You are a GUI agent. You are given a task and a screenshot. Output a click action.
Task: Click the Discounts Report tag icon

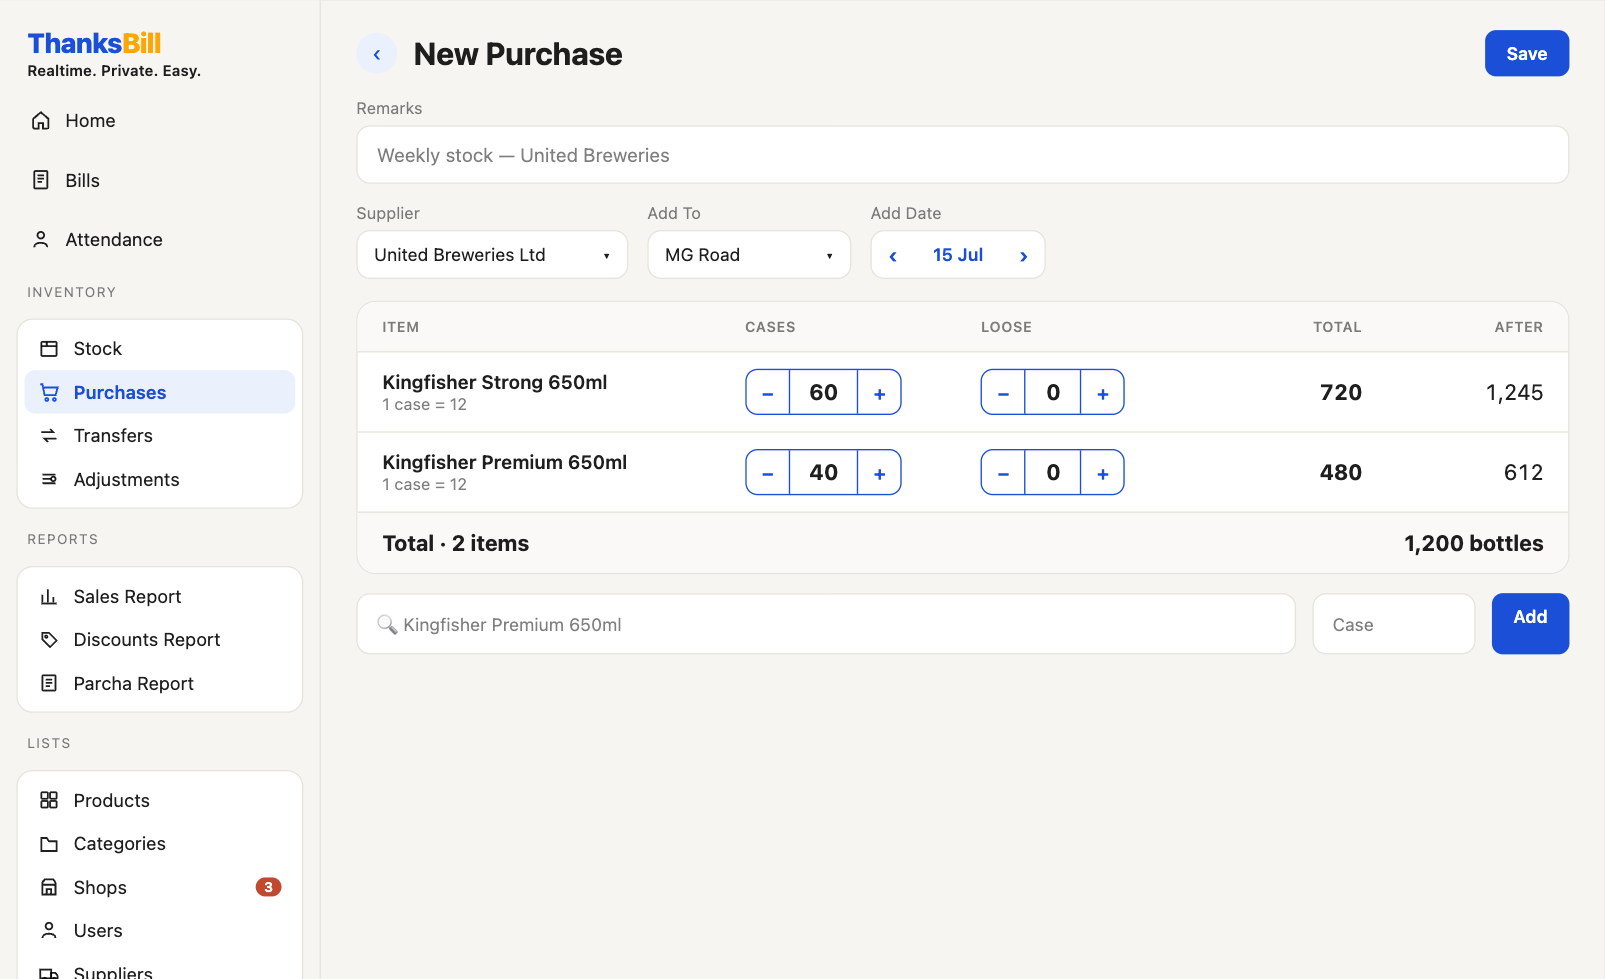pos(49,640)
